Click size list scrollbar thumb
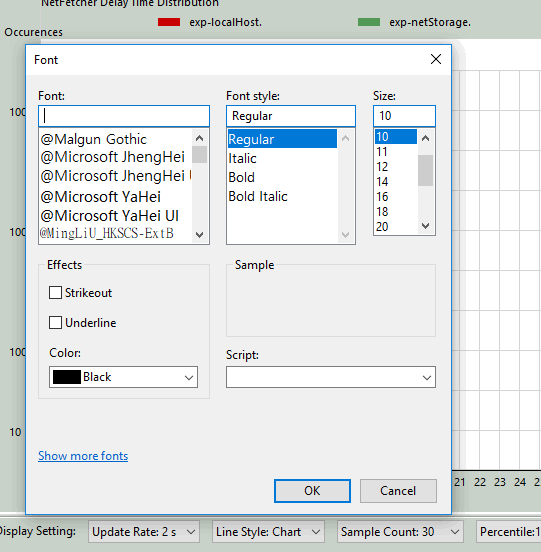The image size is (541, 552). point(425,170)
